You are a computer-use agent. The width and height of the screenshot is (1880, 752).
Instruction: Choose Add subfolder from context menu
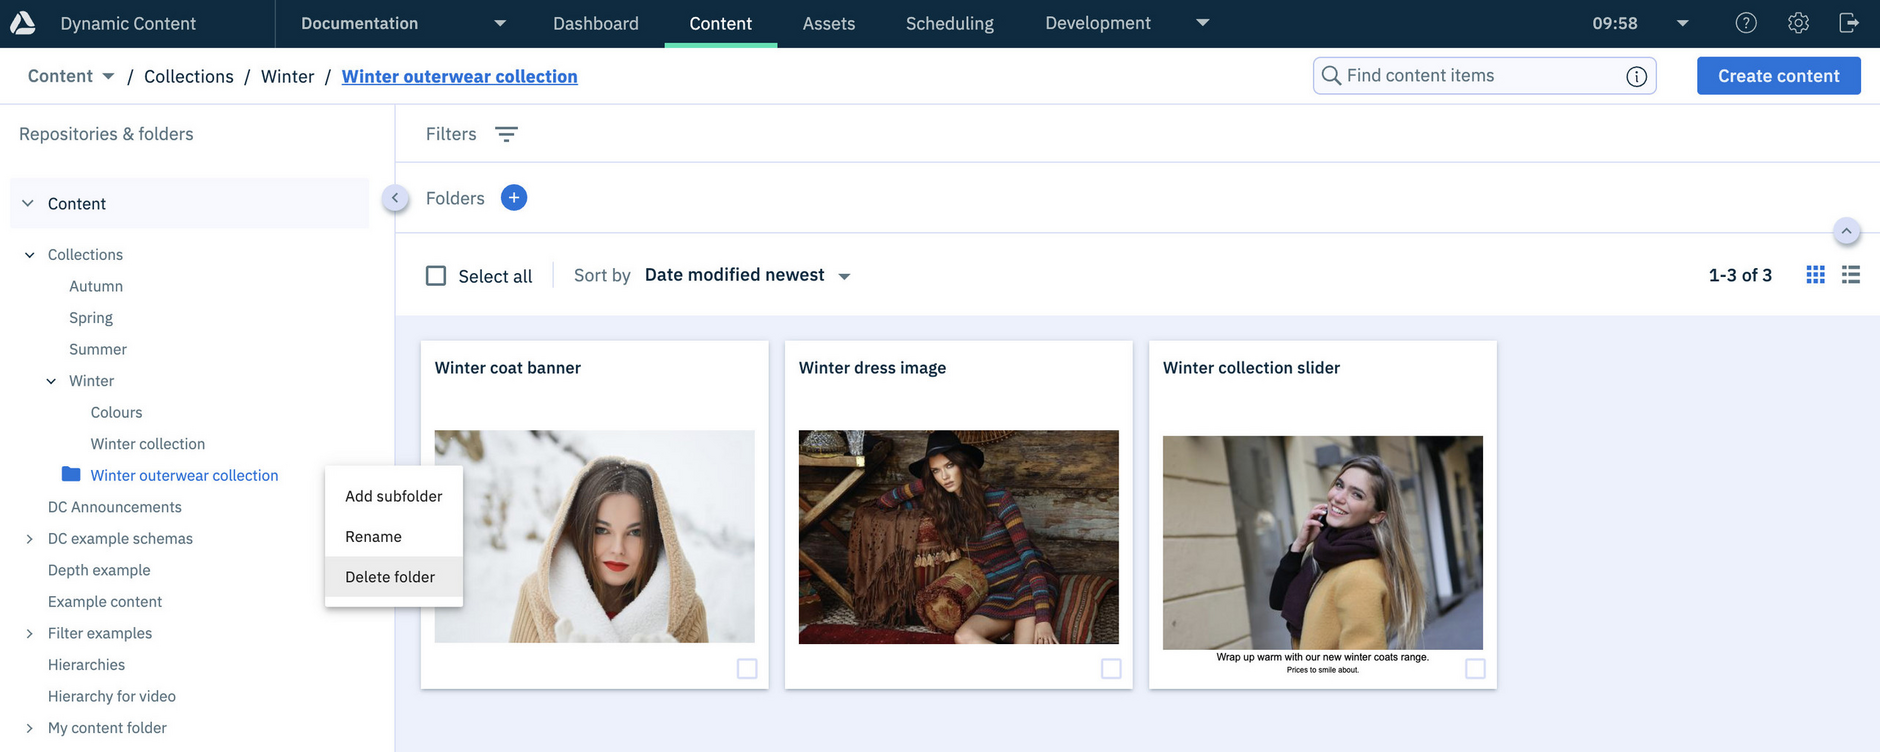pyautogui.click(x=394, y=496)
